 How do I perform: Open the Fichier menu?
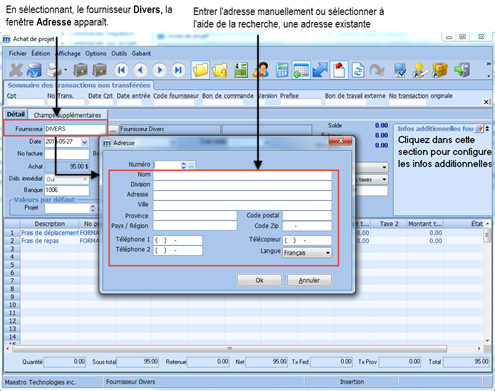pyautogui.click(x=17, y=53)
